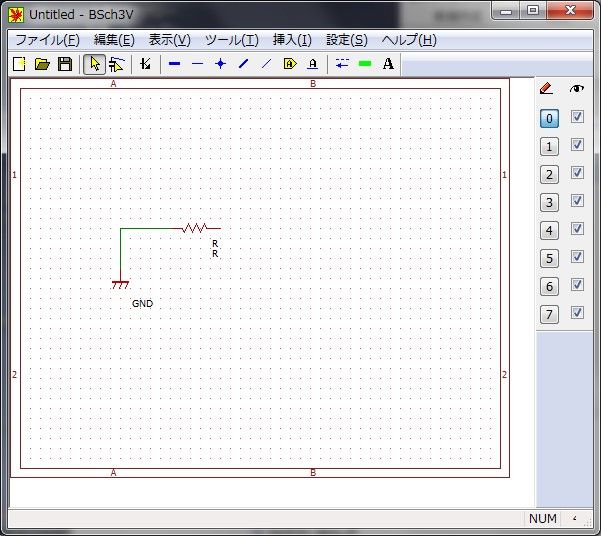Select the thin diagonal entry tool

click(x=266, y=64)
